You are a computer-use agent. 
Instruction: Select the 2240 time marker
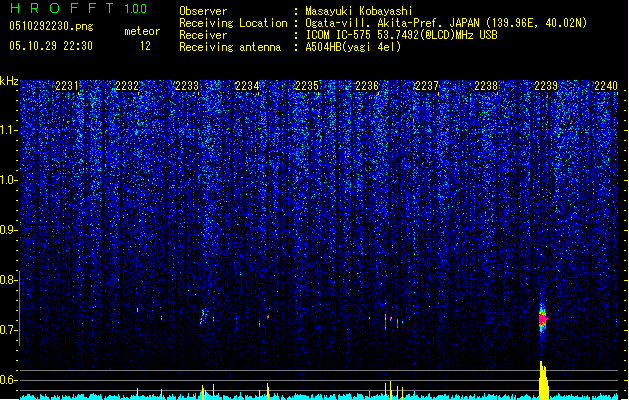tap(606, 86)
